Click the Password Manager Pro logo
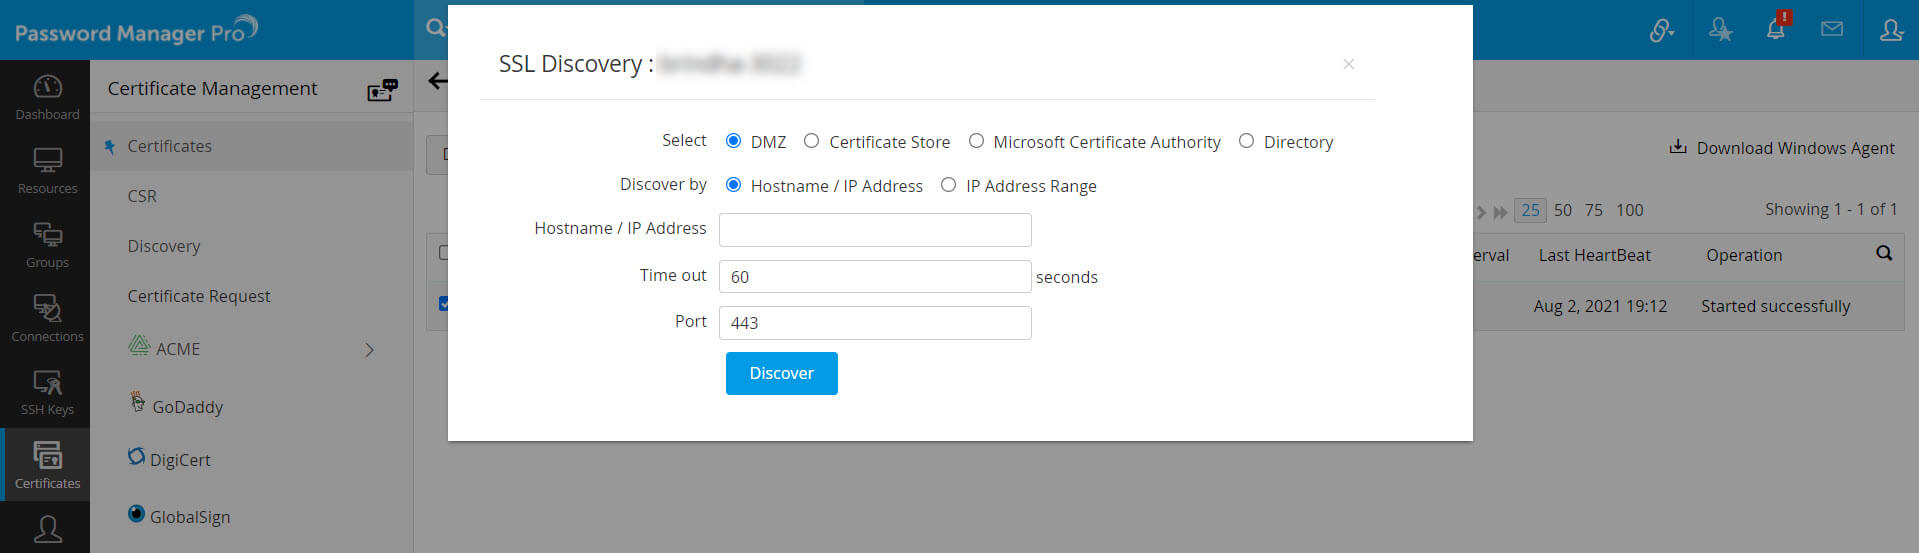 tap(136, 30)
